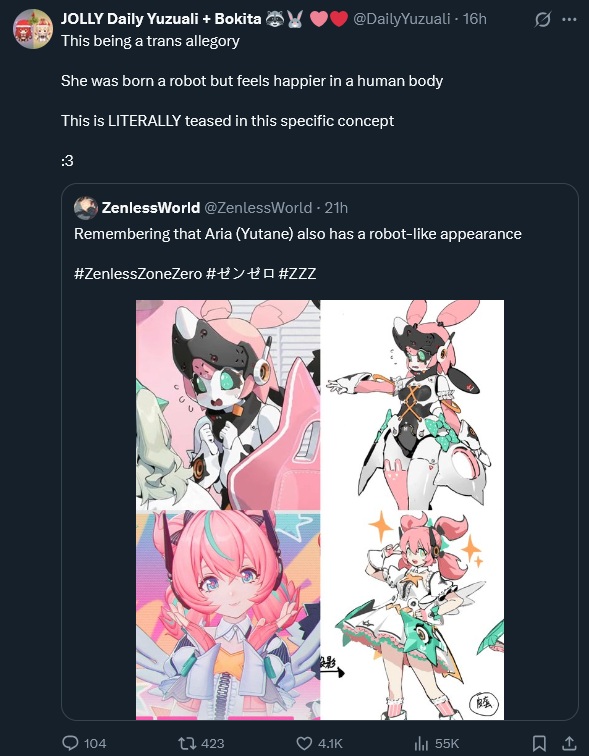Viewport: 589px width, 756px height.
Task: View the pink-haired anime girl close-up image
Action: (x=228, y=615)
